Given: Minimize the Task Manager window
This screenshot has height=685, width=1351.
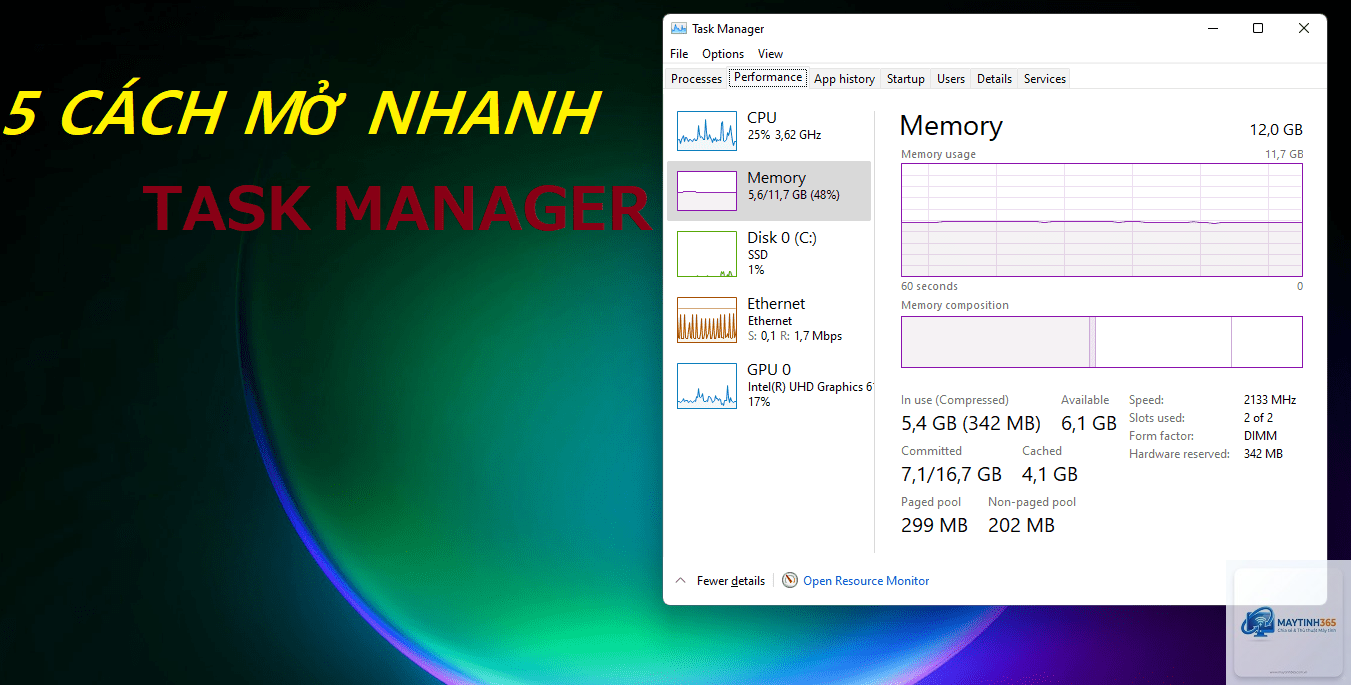Looking at the screenshot, I should 1212,29.
